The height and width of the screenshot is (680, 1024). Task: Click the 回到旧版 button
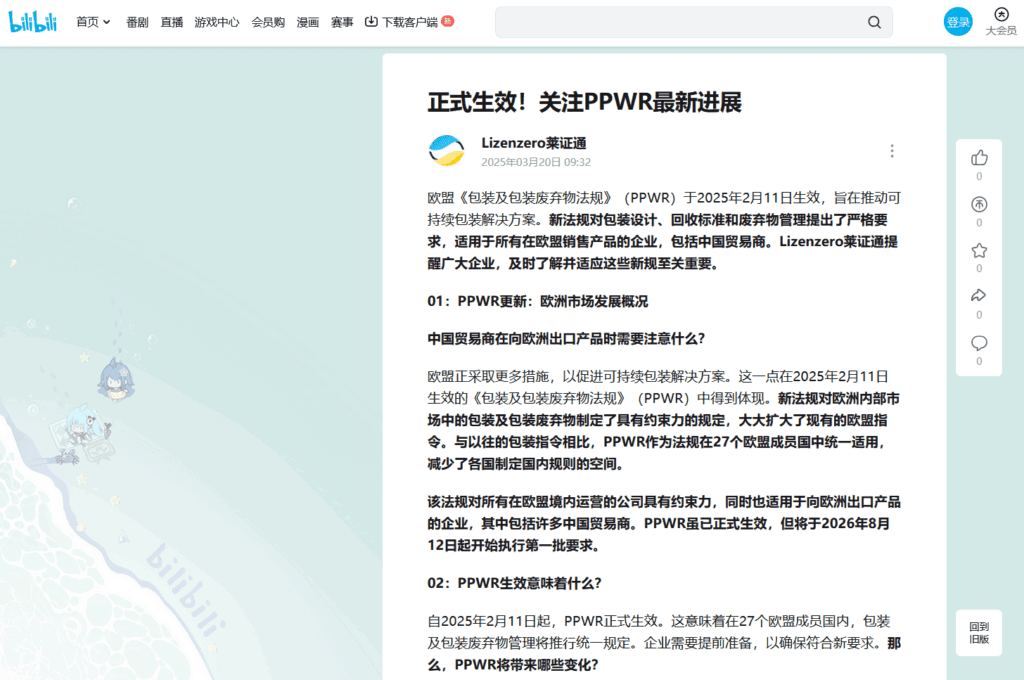(x=978, y=632)
